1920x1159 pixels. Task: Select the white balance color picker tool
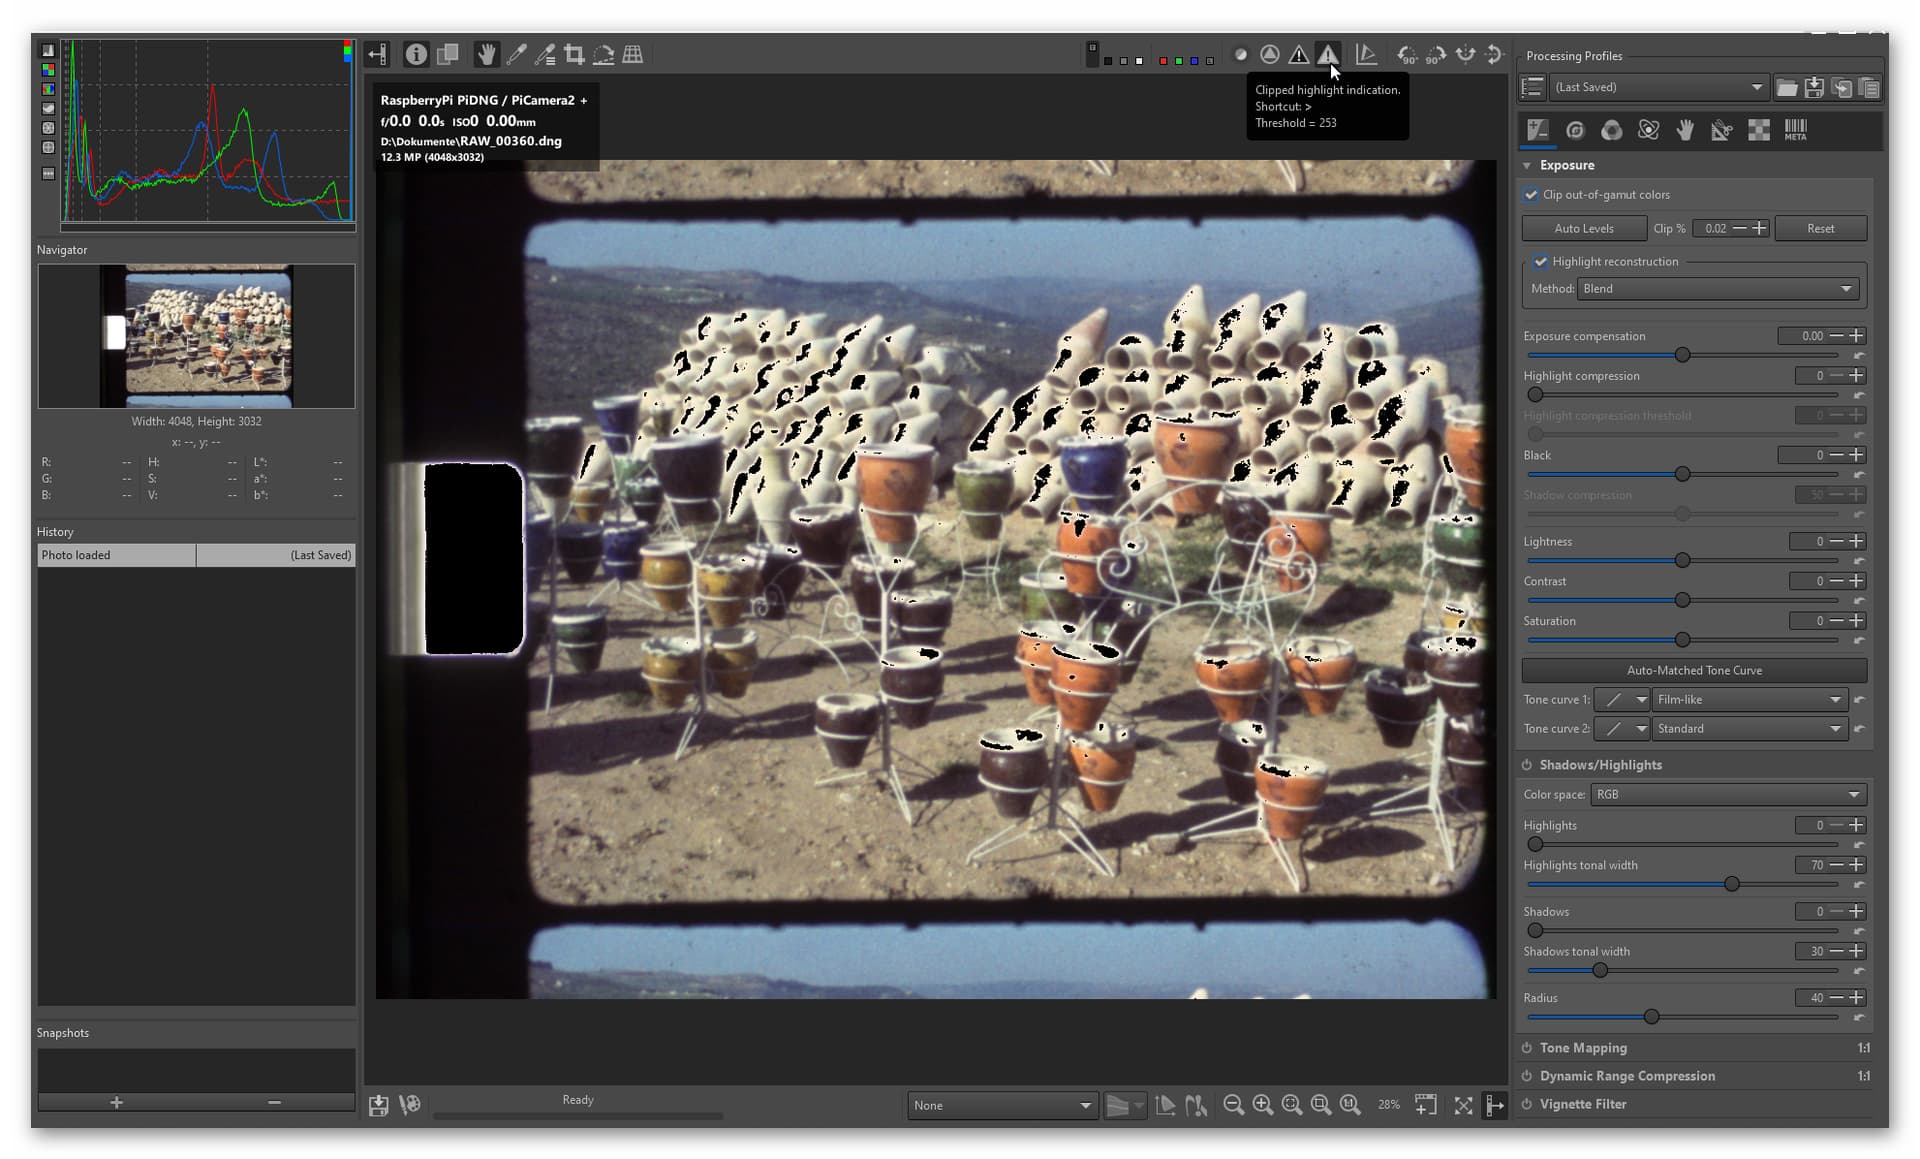click(x=516, y=55)
